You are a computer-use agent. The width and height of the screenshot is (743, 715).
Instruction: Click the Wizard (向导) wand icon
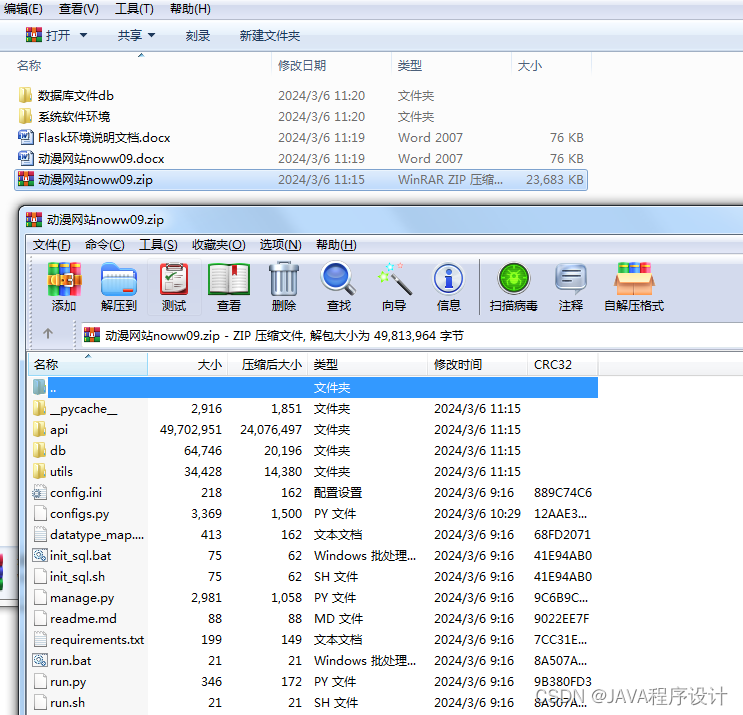pyautogui.click(x=394, y=279)
